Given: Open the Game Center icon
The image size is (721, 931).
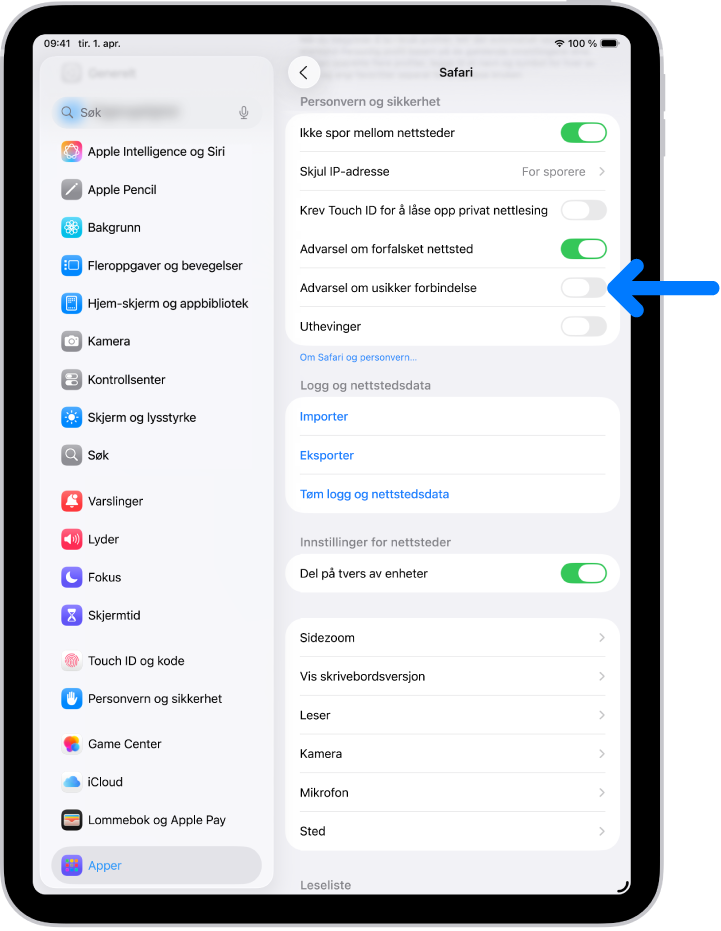Looking at the screenshot, I should [x=71, y=744].
